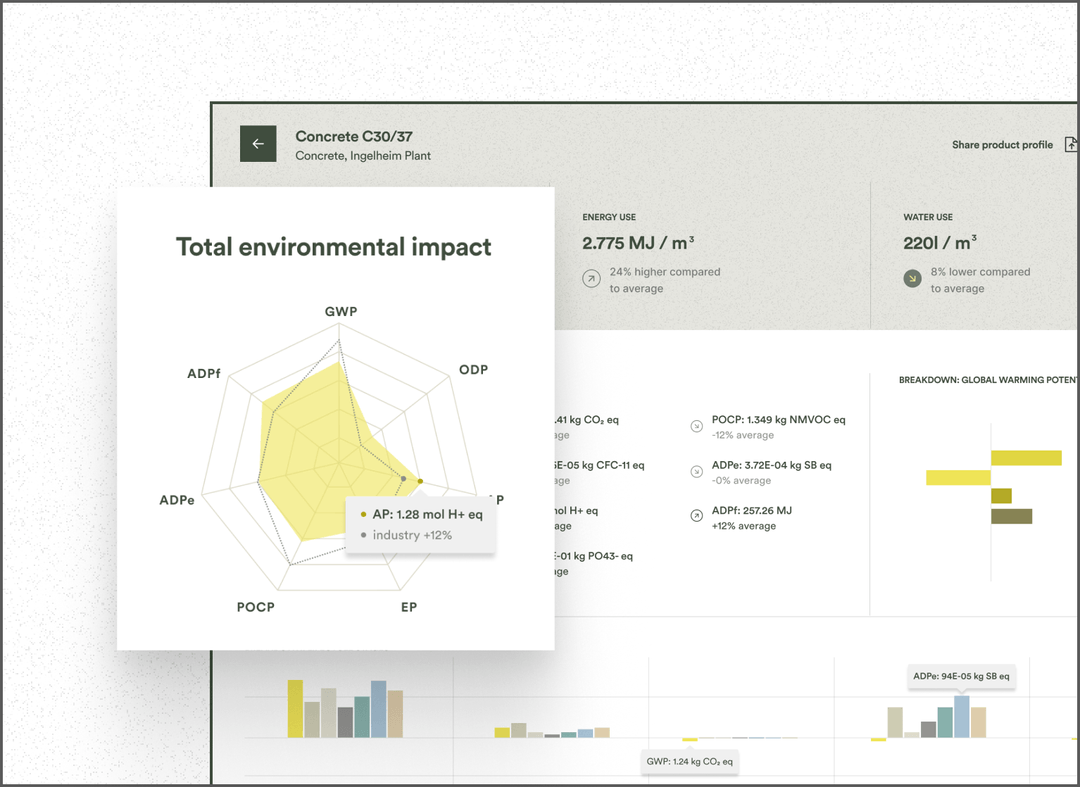Click the trend arrow icon beside POCP metric
Viewport: 1080px width, 787px height.
696,425
